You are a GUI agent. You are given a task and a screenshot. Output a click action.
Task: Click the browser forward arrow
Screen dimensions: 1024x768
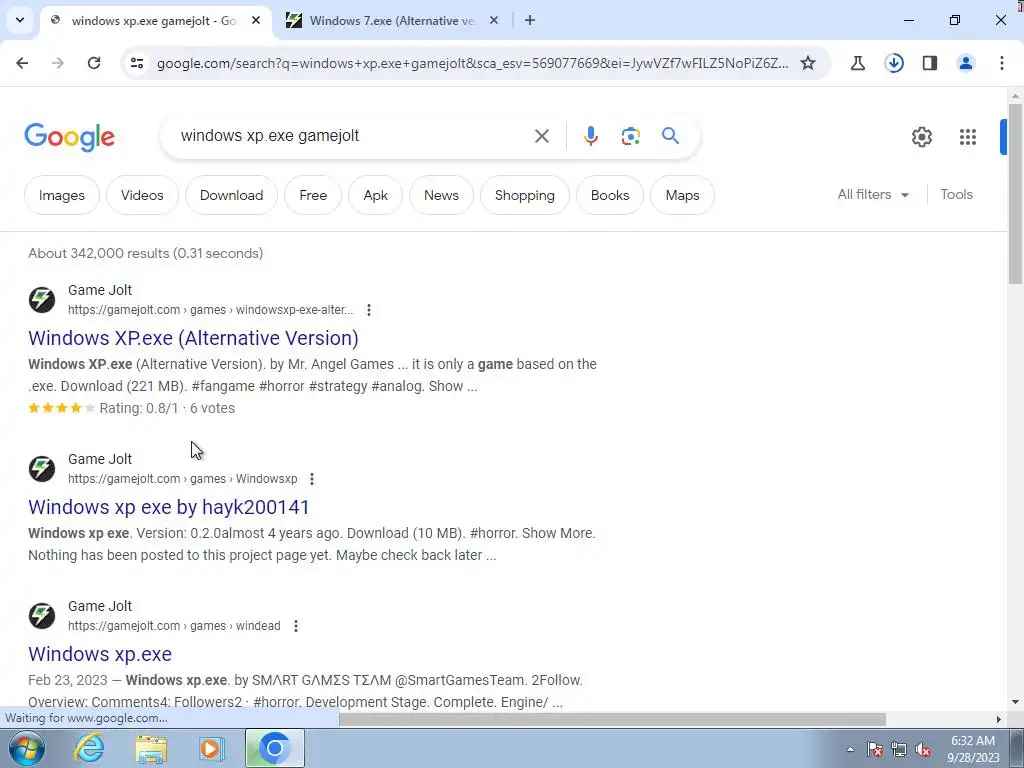tap(57, 63)
